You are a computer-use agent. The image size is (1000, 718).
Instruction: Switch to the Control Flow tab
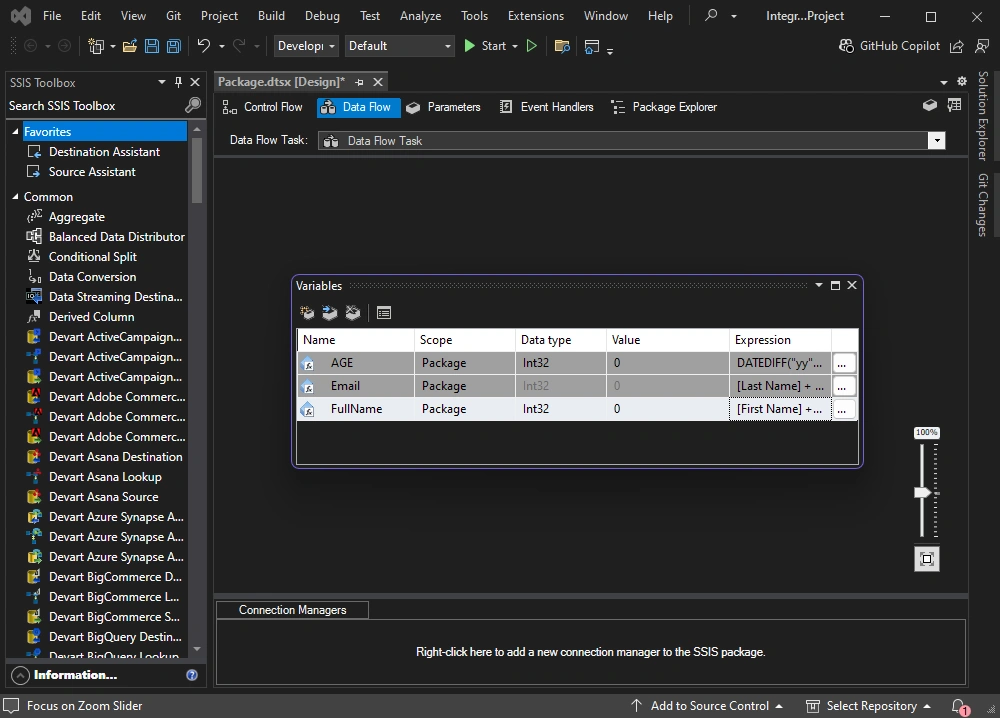point(263,107)
